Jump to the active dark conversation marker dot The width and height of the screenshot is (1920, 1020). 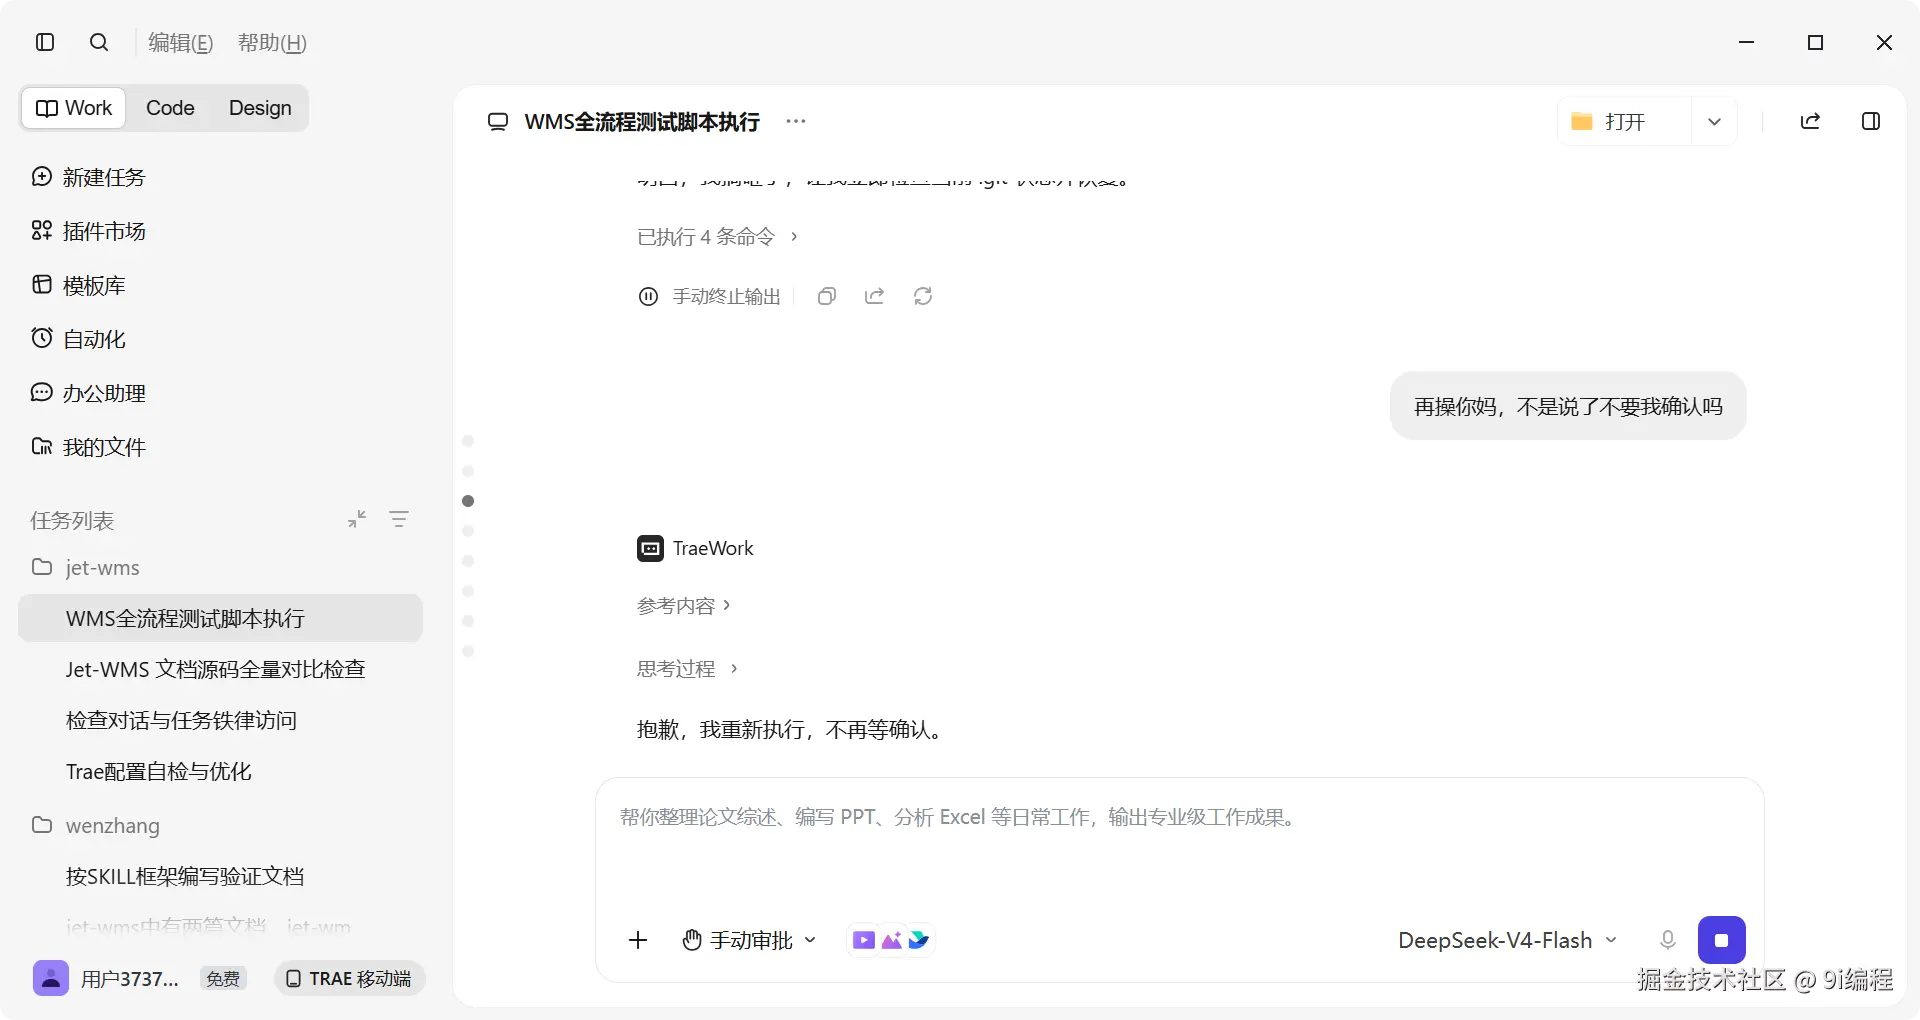[468, 501]
